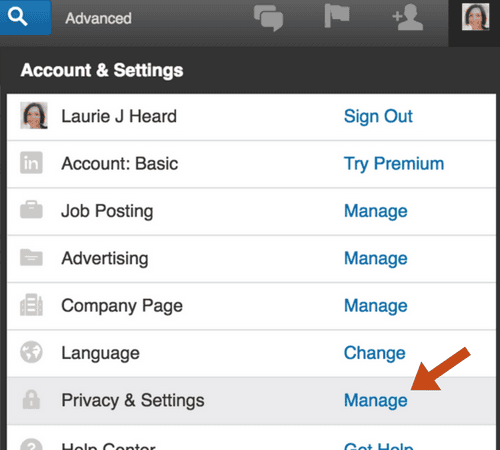Manage Privacy & Settings
500x450 pixels.
tap(376, 401)
